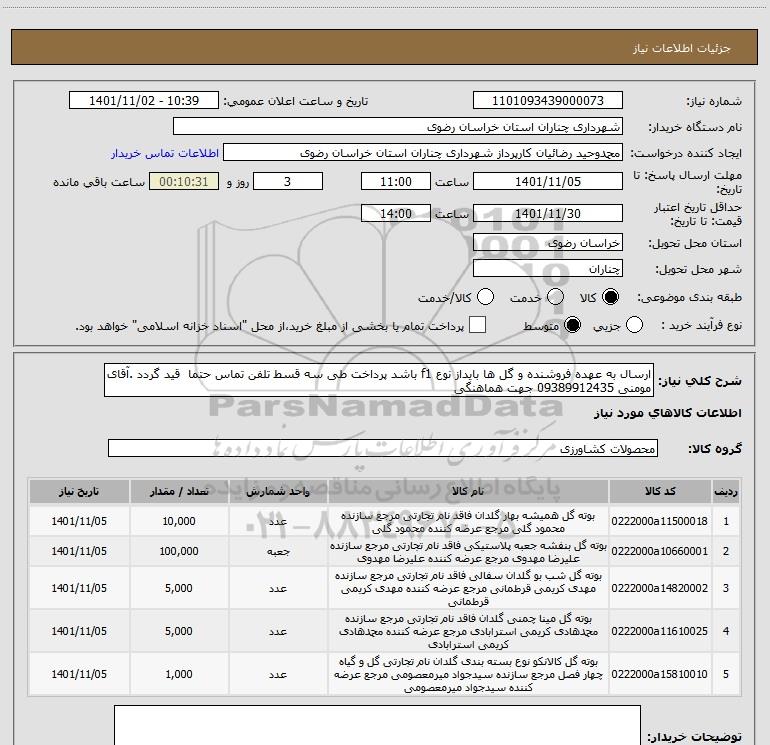
Task: Click the delivery city field چناران
Action: (548, 269)
